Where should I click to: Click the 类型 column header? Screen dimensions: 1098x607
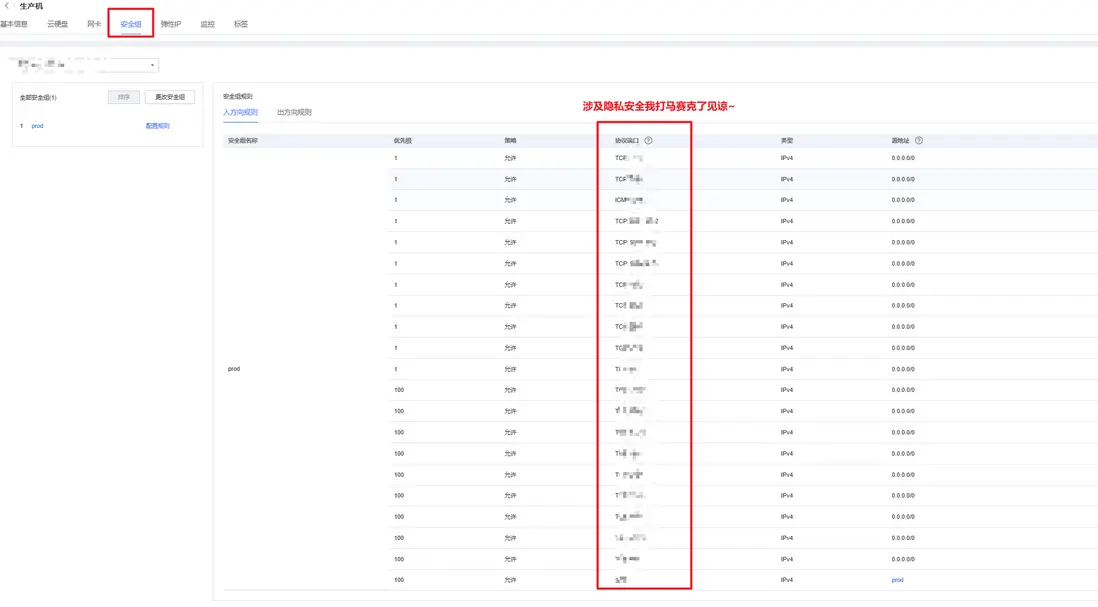(x=787, y=141)
